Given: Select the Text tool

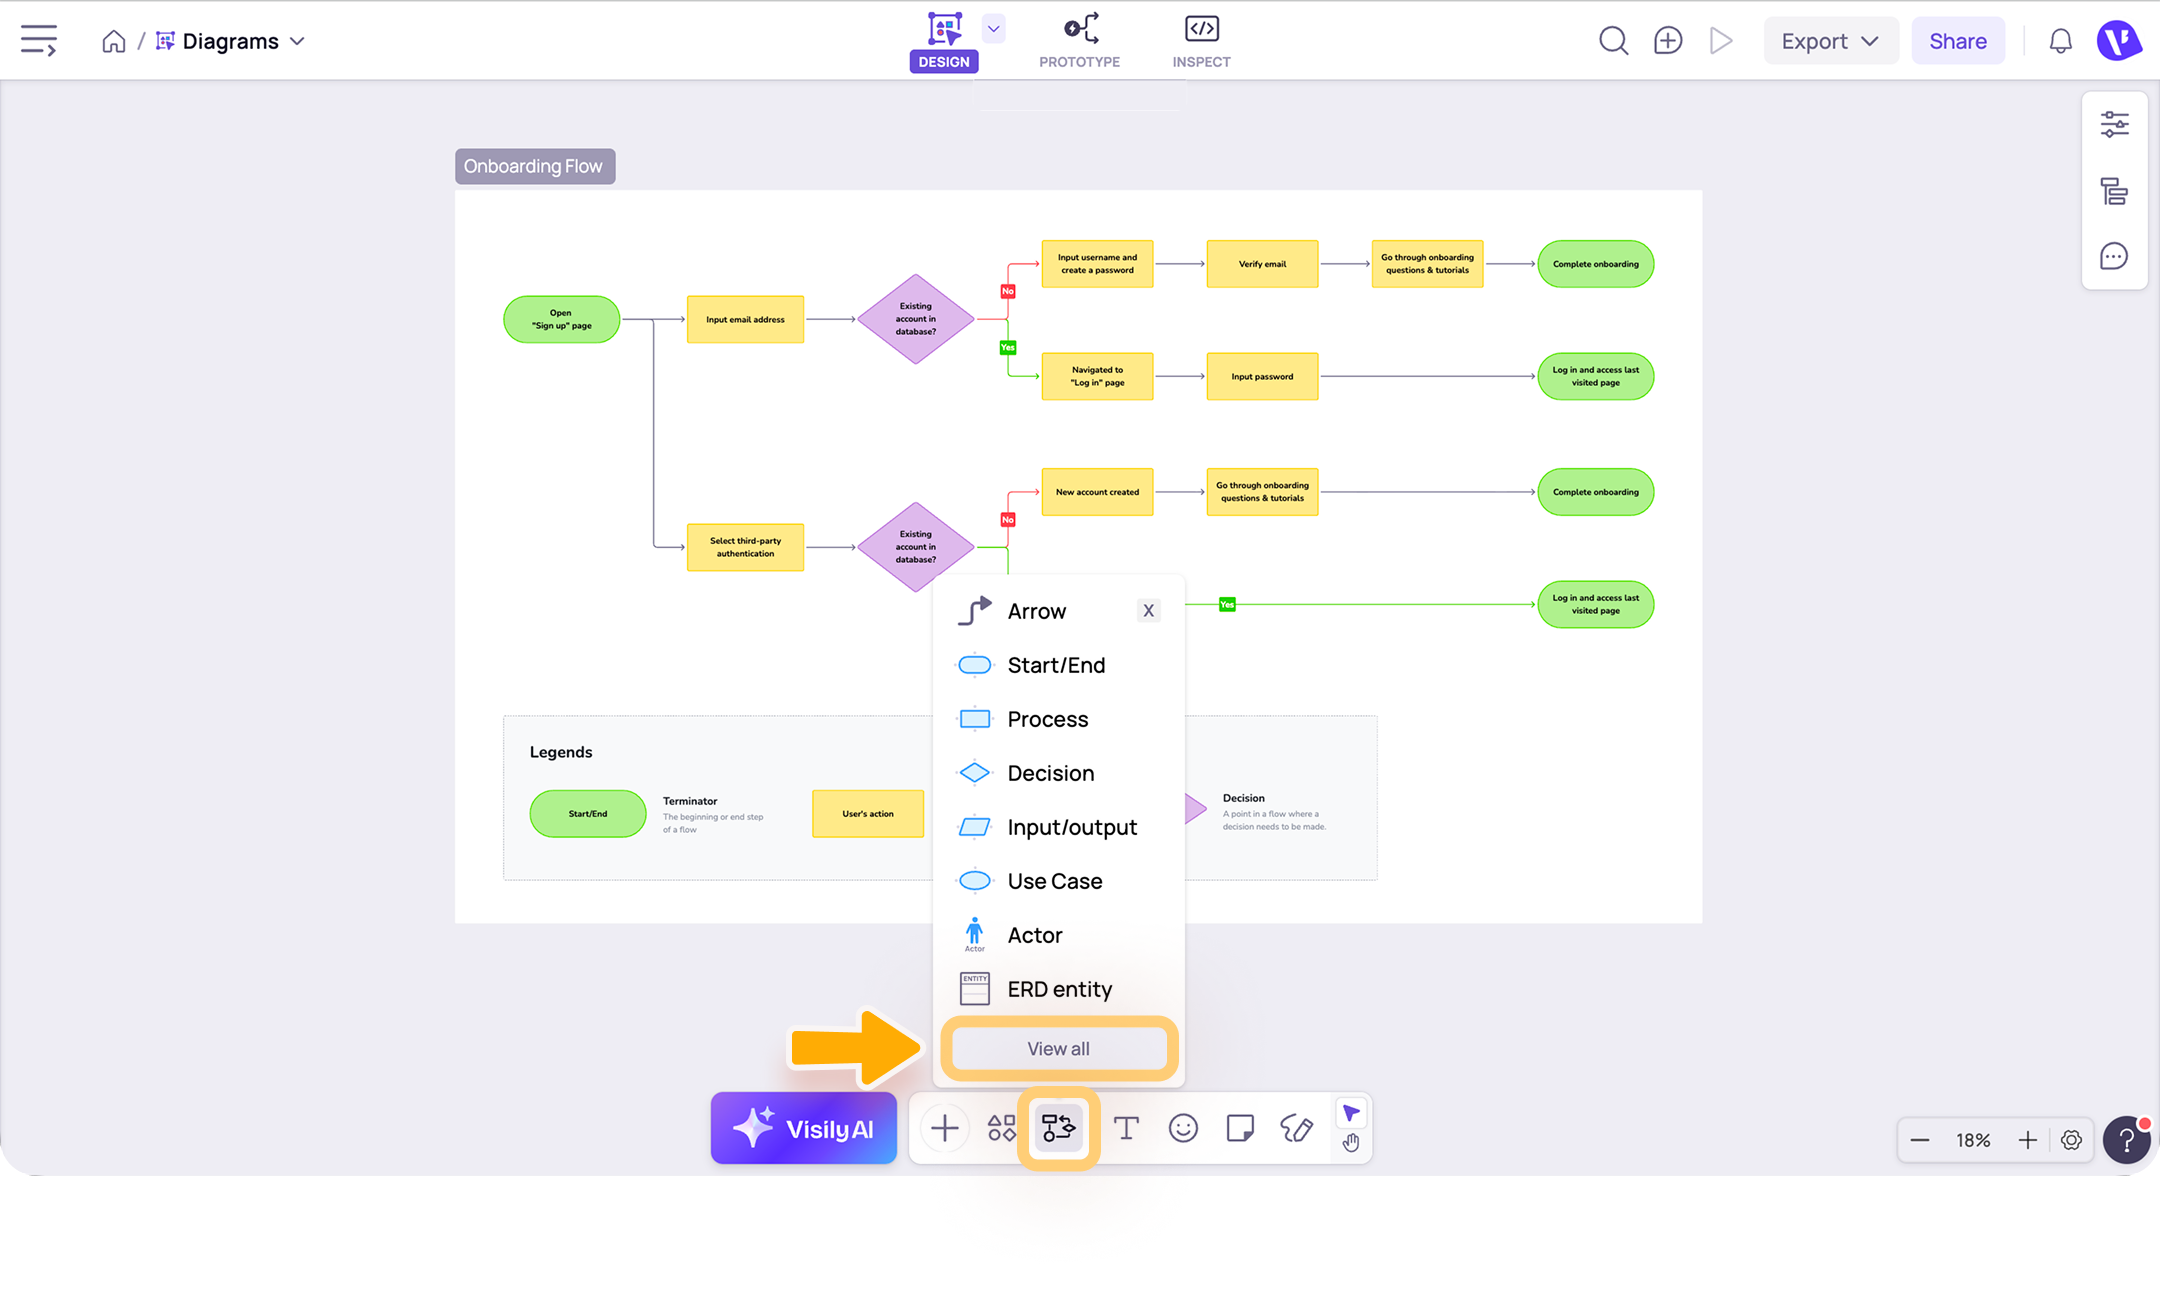Looking at the screenshot, I should point(1126,1128).
